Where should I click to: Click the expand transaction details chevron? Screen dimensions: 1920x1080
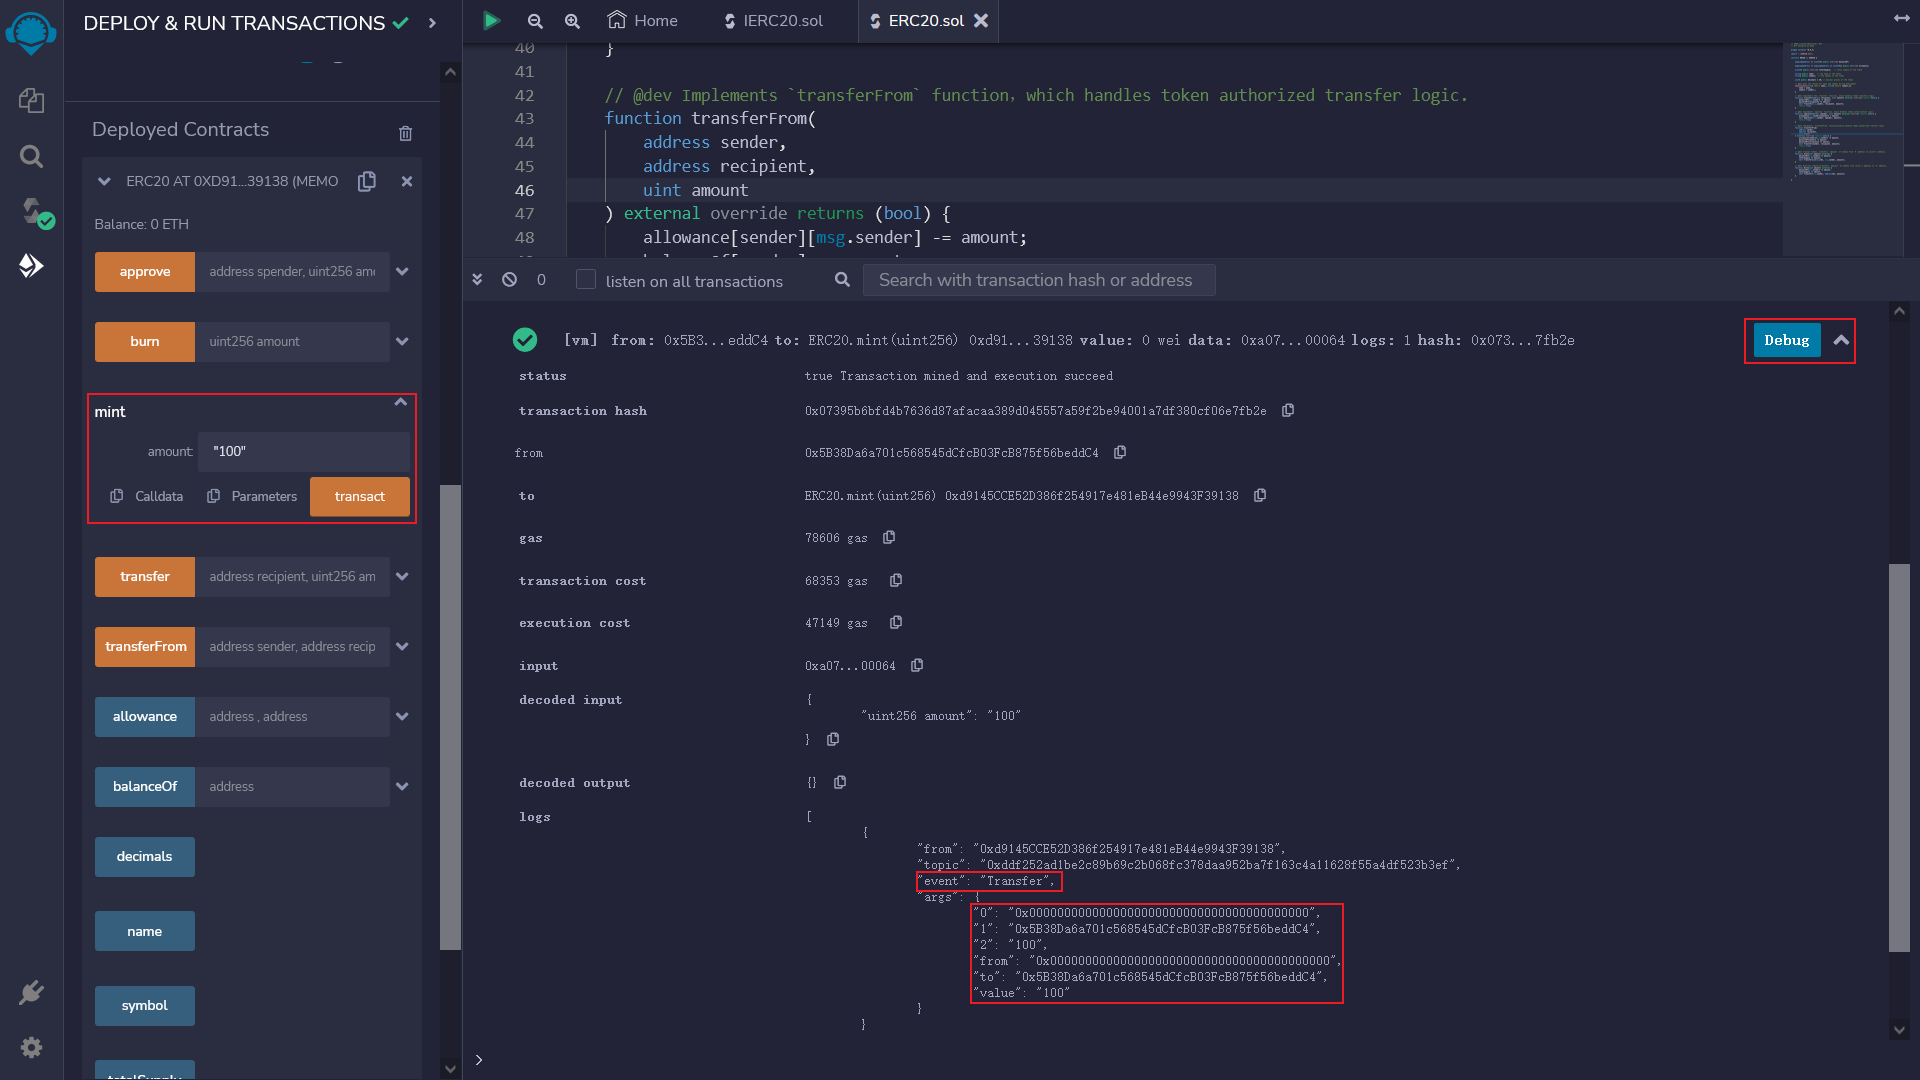coord(1840,340)
